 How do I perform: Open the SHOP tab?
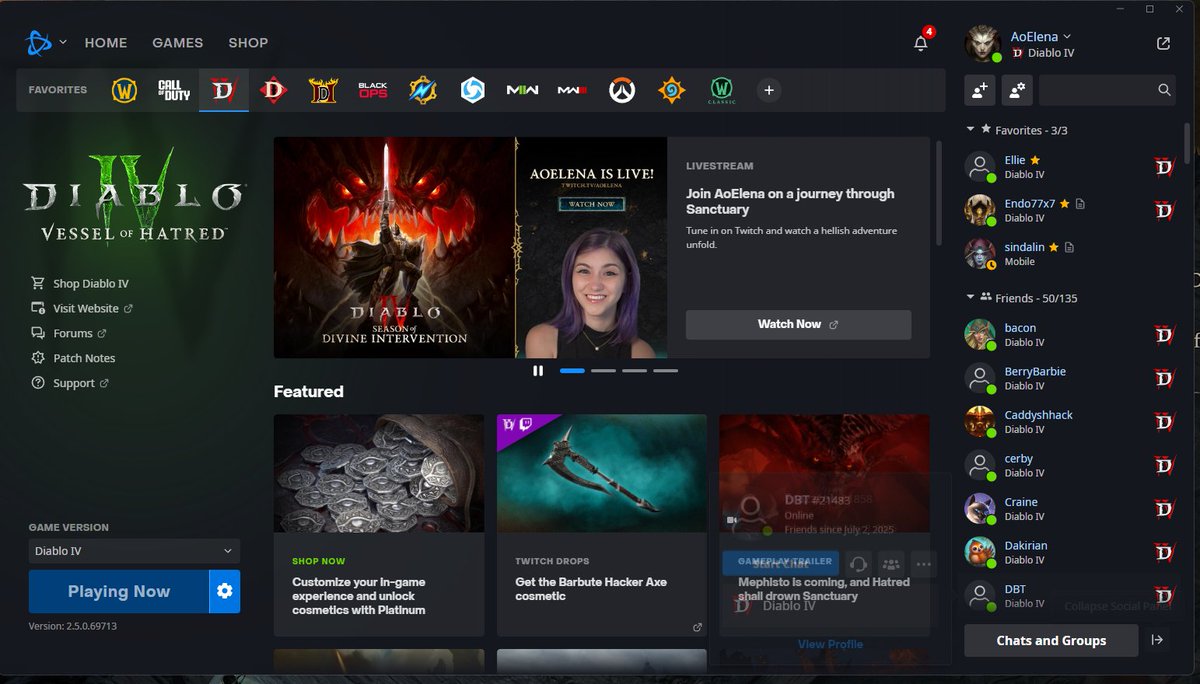pyautogui.click(x=248, y=43)
